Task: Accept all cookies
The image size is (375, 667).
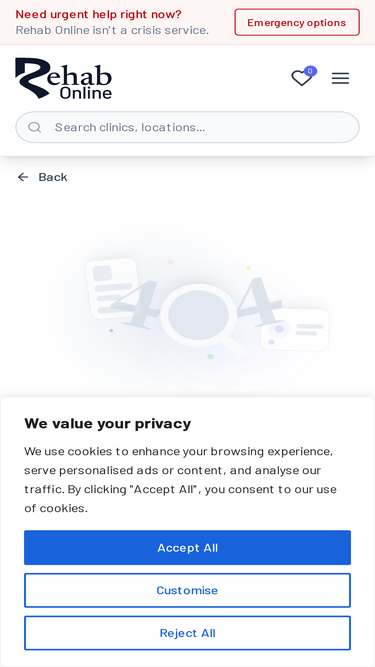Action: click(188, 547)
